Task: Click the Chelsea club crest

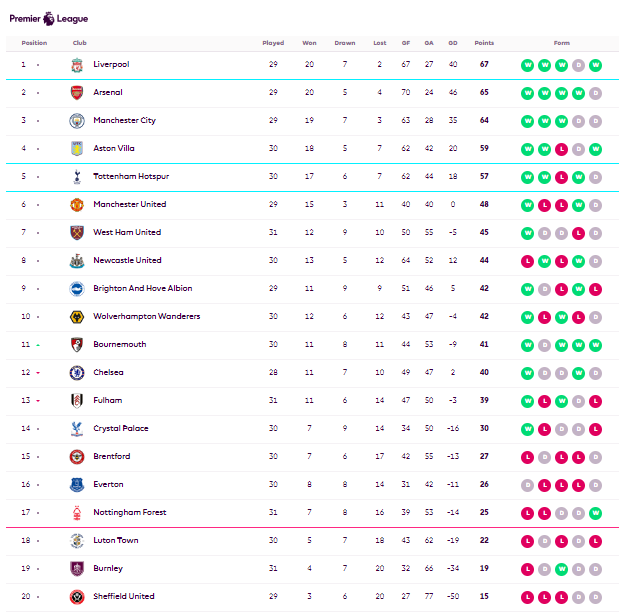Action: point(77,373)
